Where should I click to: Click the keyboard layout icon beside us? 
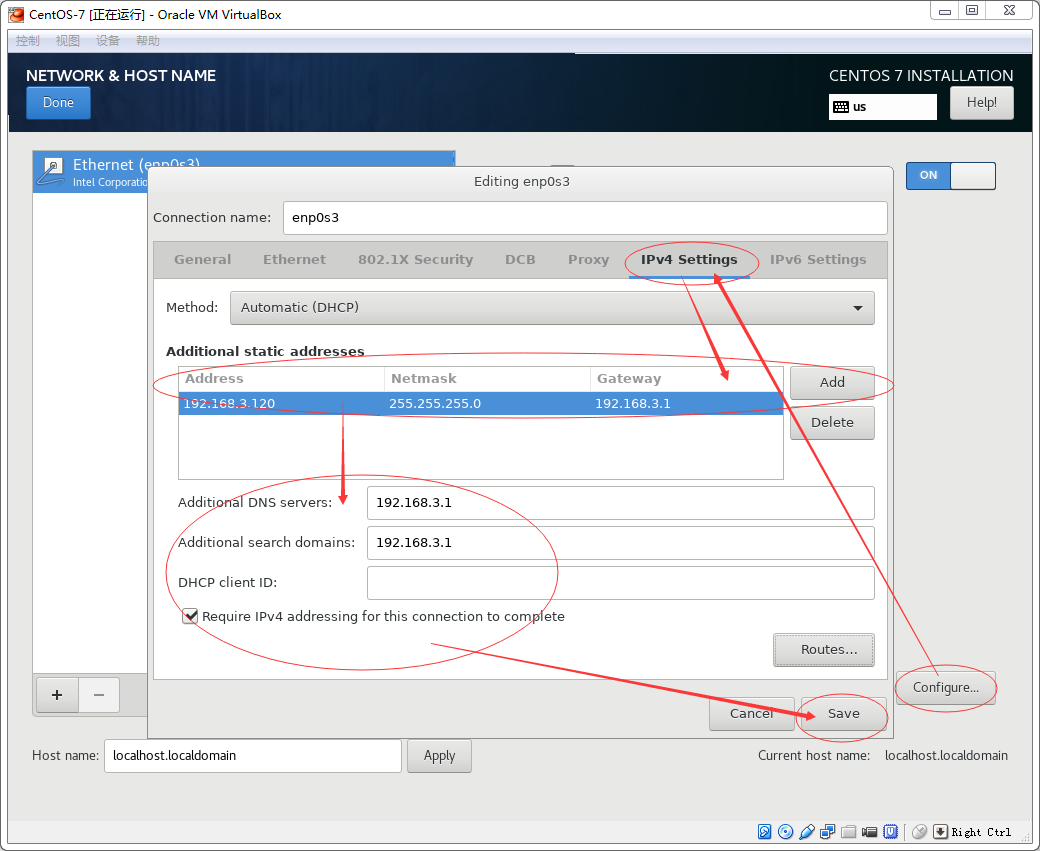click(841, 107)
